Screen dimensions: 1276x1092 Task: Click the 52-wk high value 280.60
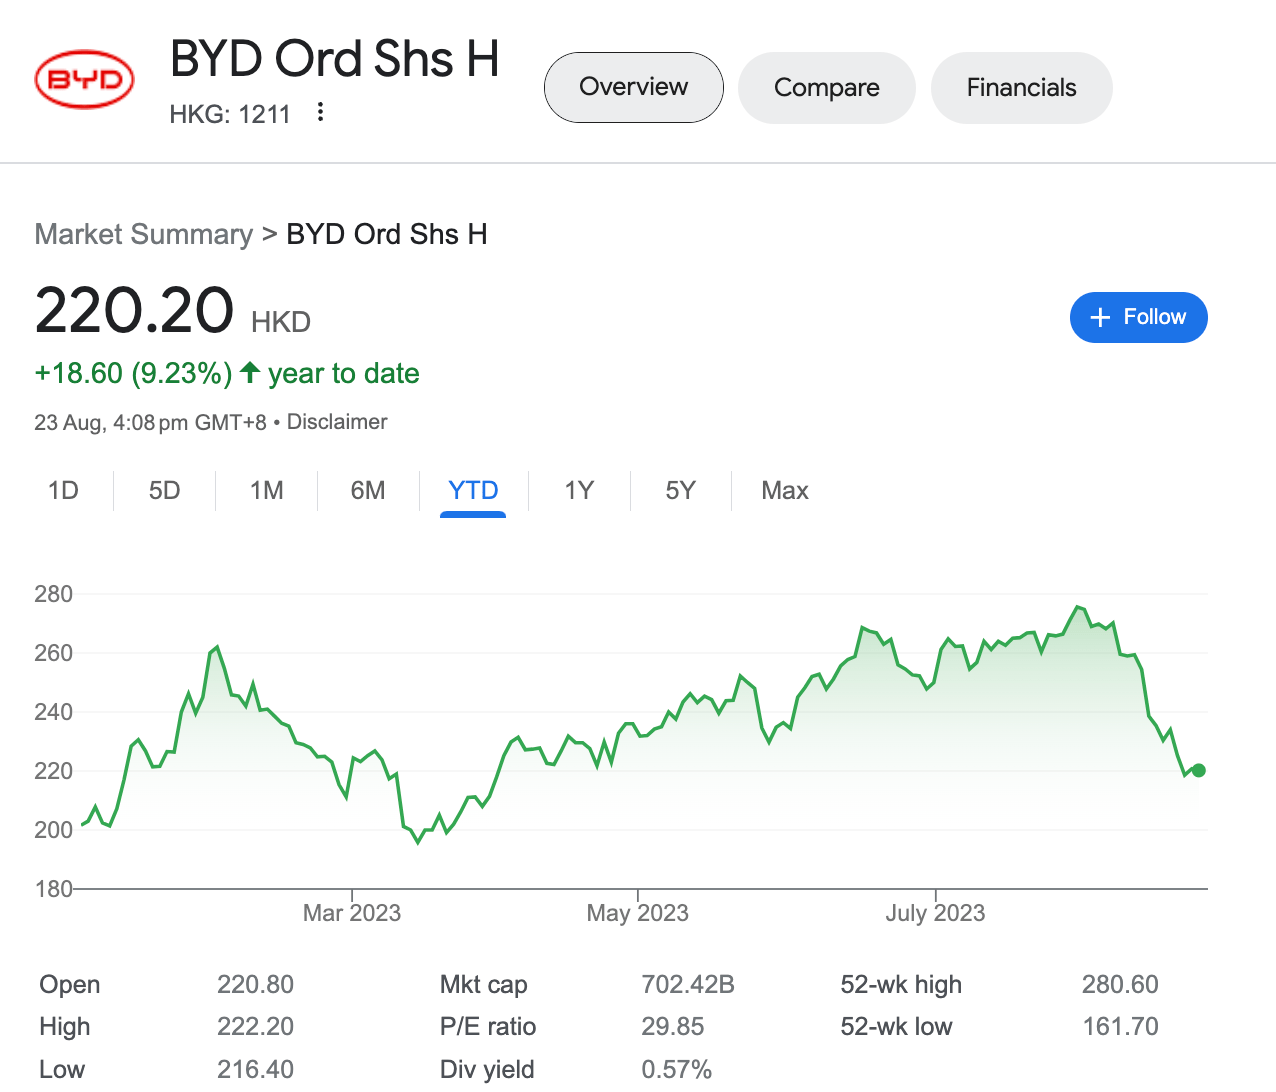pos(1120,984)
